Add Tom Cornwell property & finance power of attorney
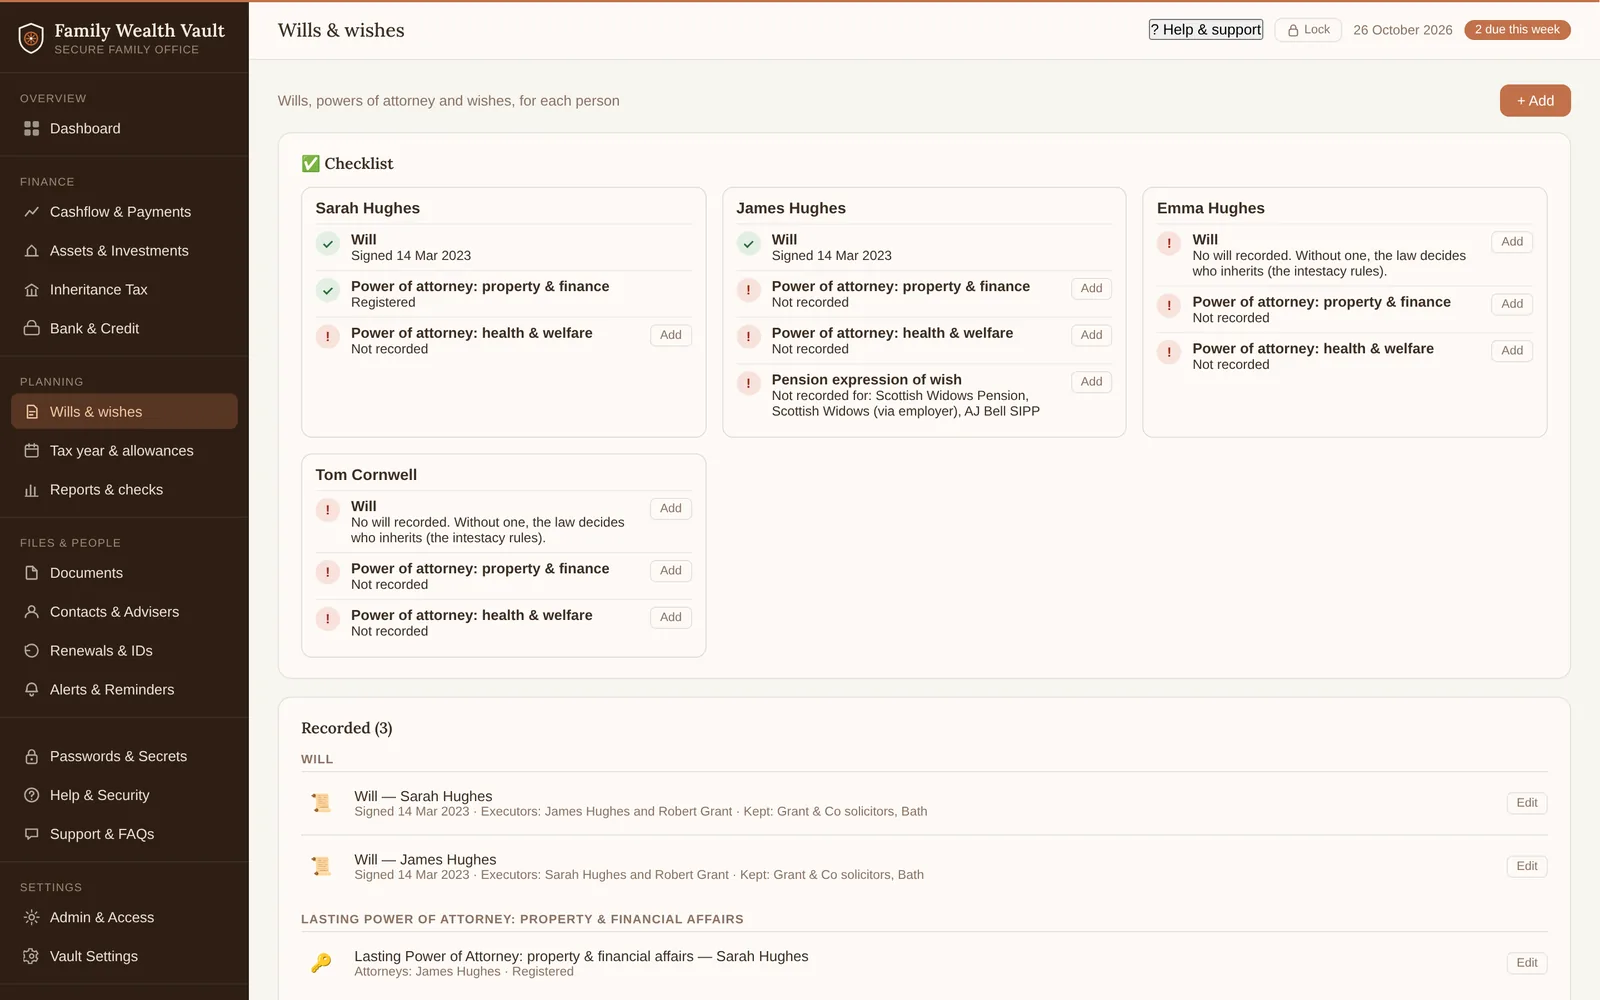Image resolution: width=1600 pixels, height=1000 pixels. [671, 571]
